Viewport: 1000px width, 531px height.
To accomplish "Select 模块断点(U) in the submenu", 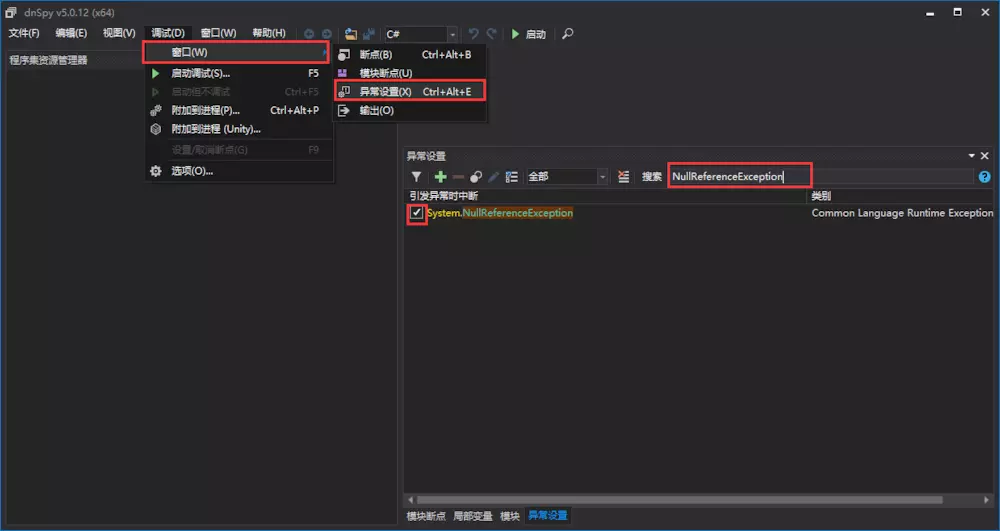I will 409,73.
